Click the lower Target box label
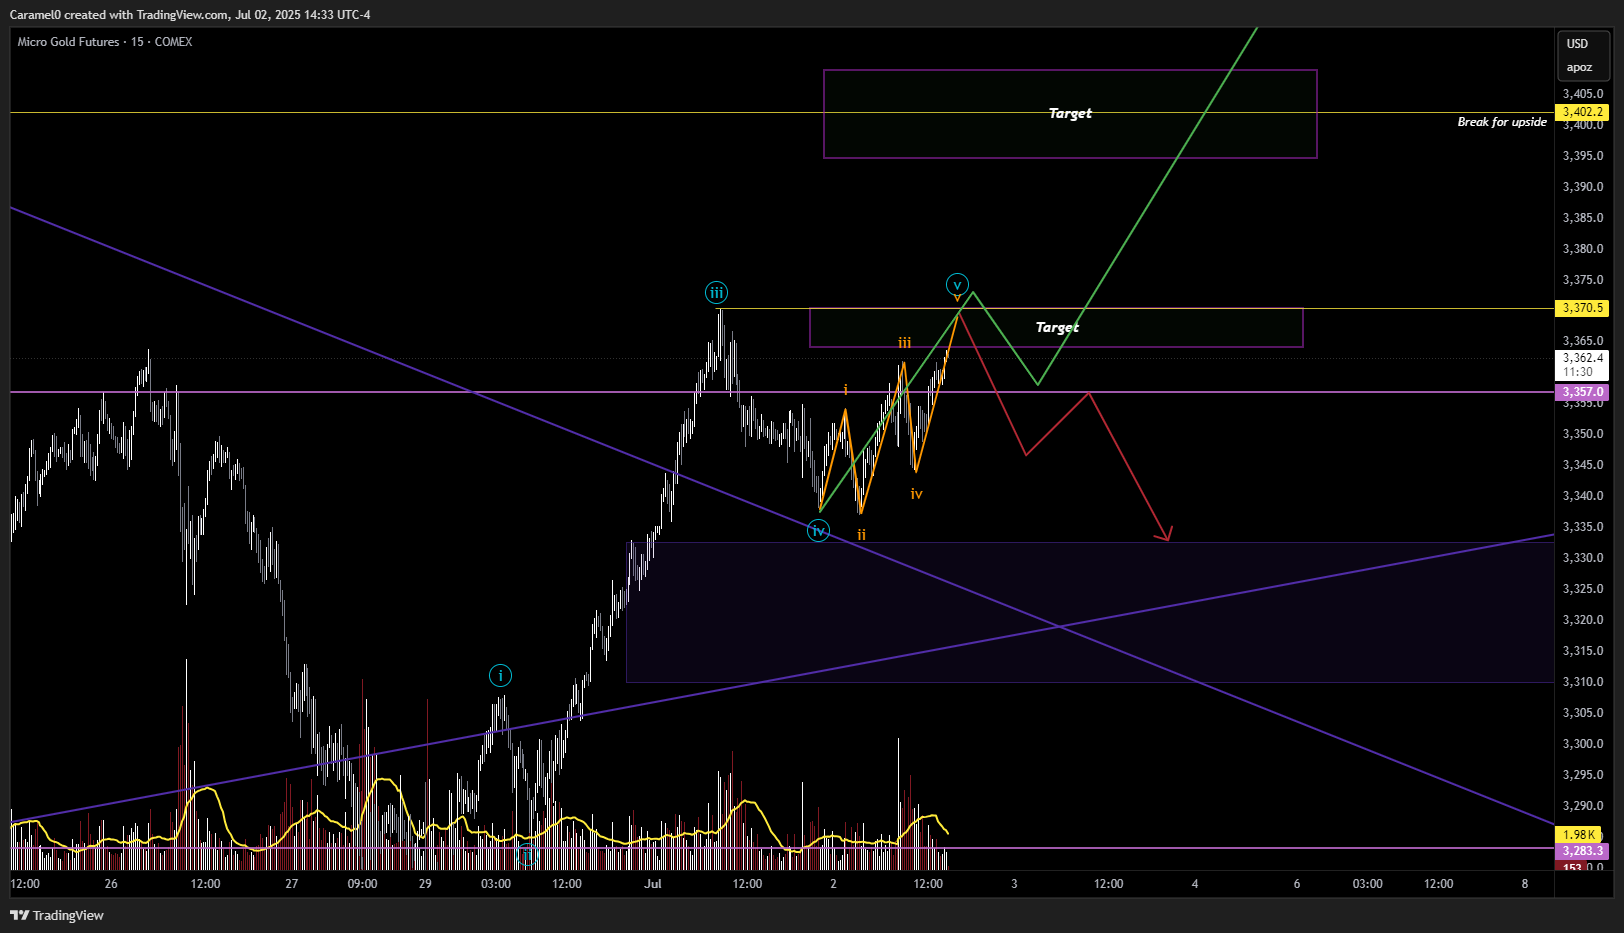The width and height of the screenshot is (1624, 933). point(1057,327)
